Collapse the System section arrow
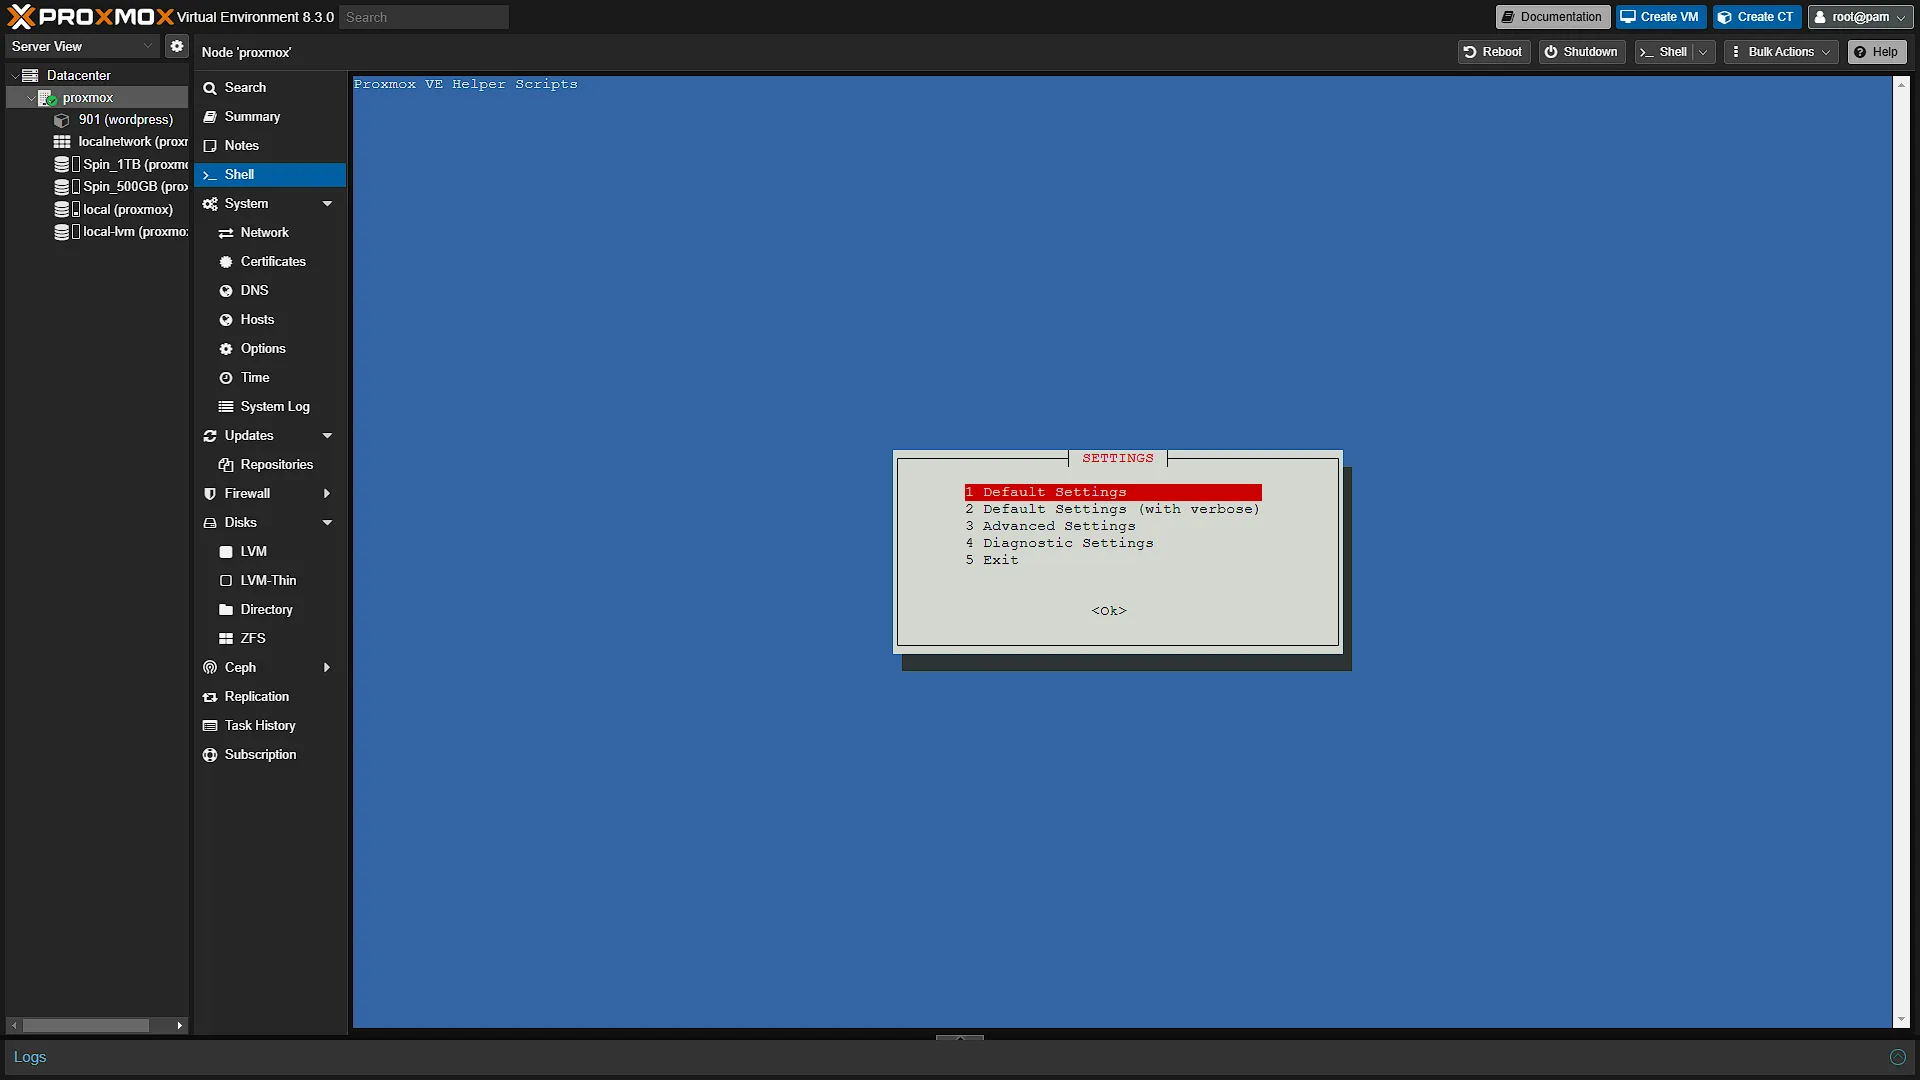Screen dimensions: 1920x1080 [x=327, y=204]
